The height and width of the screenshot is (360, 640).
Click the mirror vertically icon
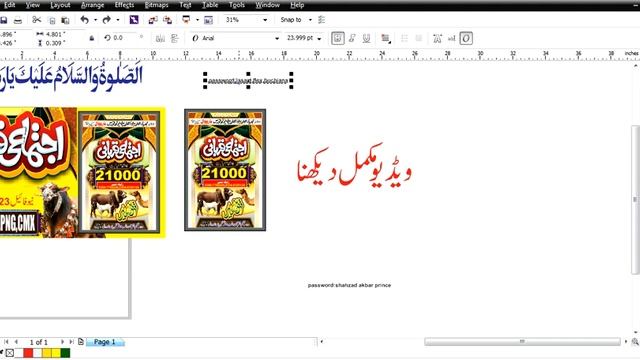point(175,38)
